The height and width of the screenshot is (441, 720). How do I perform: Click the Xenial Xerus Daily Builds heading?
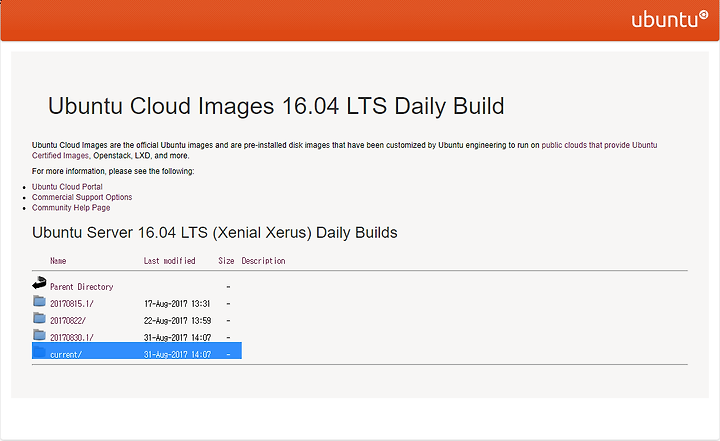[214, 233]
